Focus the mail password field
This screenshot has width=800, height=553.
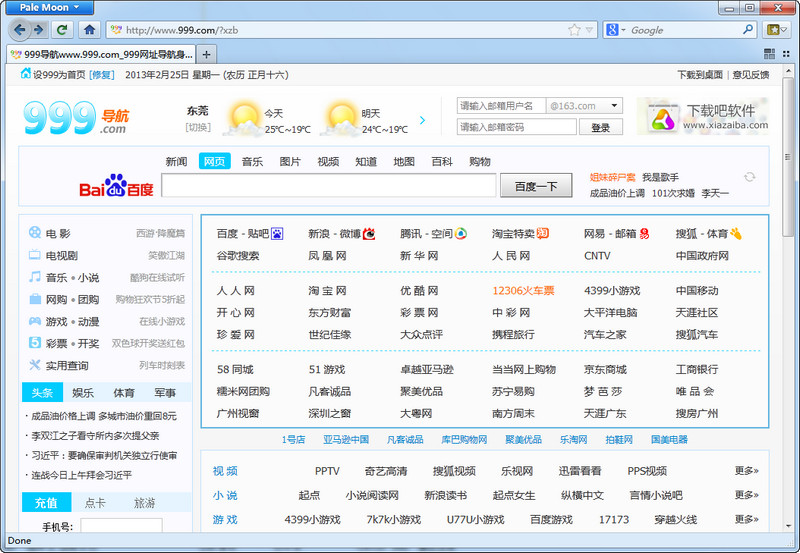point(517,127)
